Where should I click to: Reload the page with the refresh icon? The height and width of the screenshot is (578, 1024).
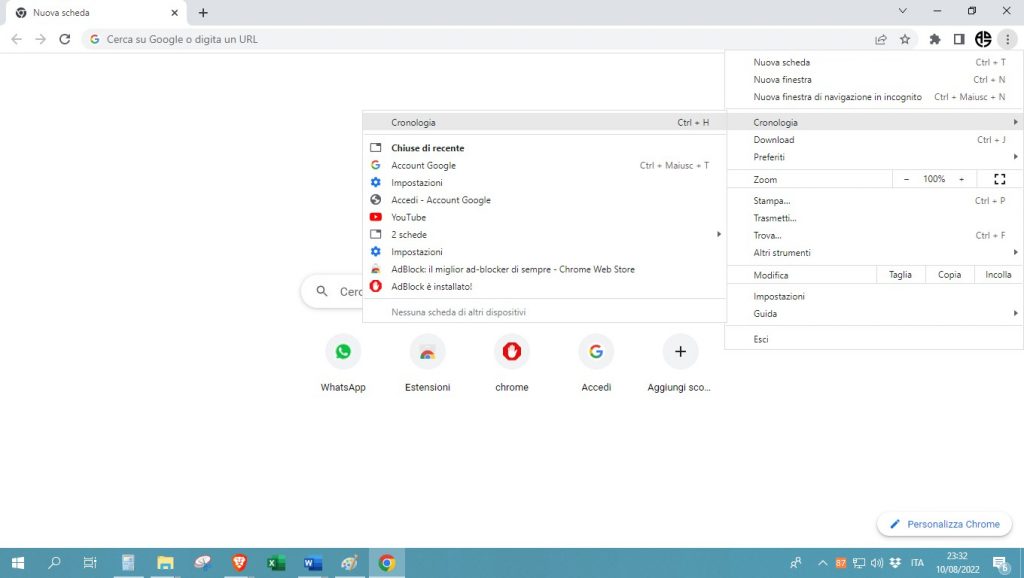[65, 39]
